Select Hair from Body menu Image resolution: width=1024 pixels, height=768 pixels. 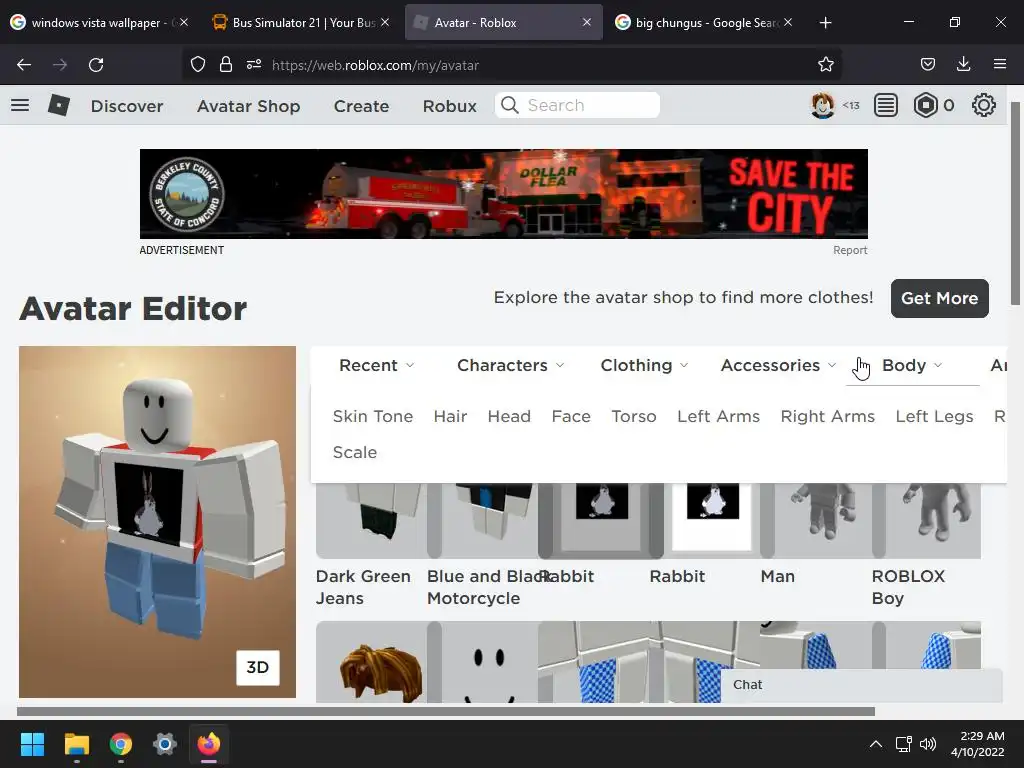pos(451,417)
